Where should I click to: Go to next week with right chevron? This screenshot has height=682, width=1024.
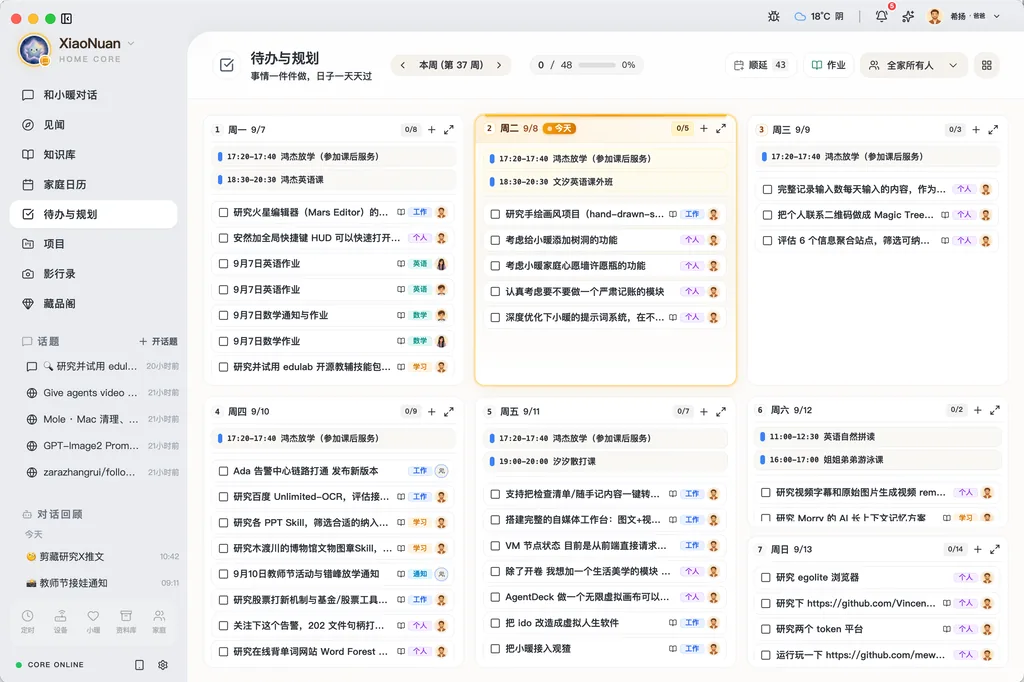pyautogui.click(x=499, y=65)
